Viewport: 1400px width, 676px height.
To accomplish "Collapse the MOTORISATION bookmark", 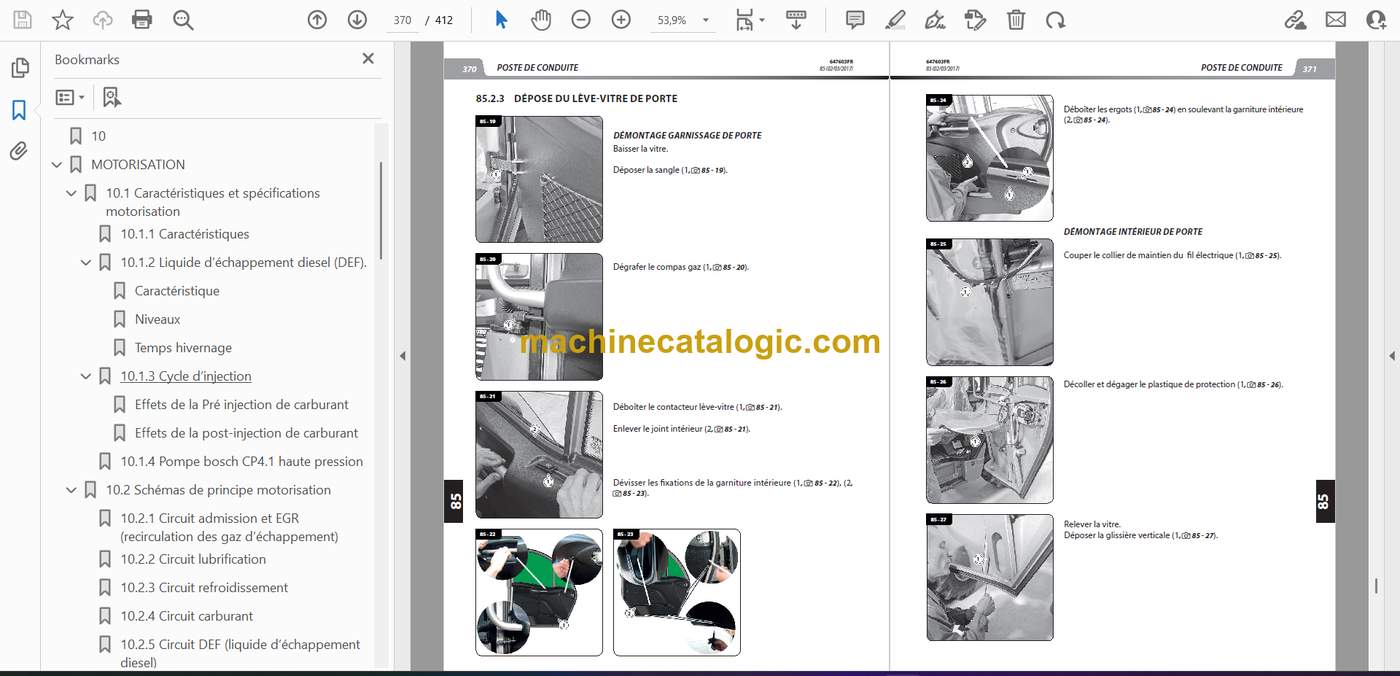I will (57, 165).
